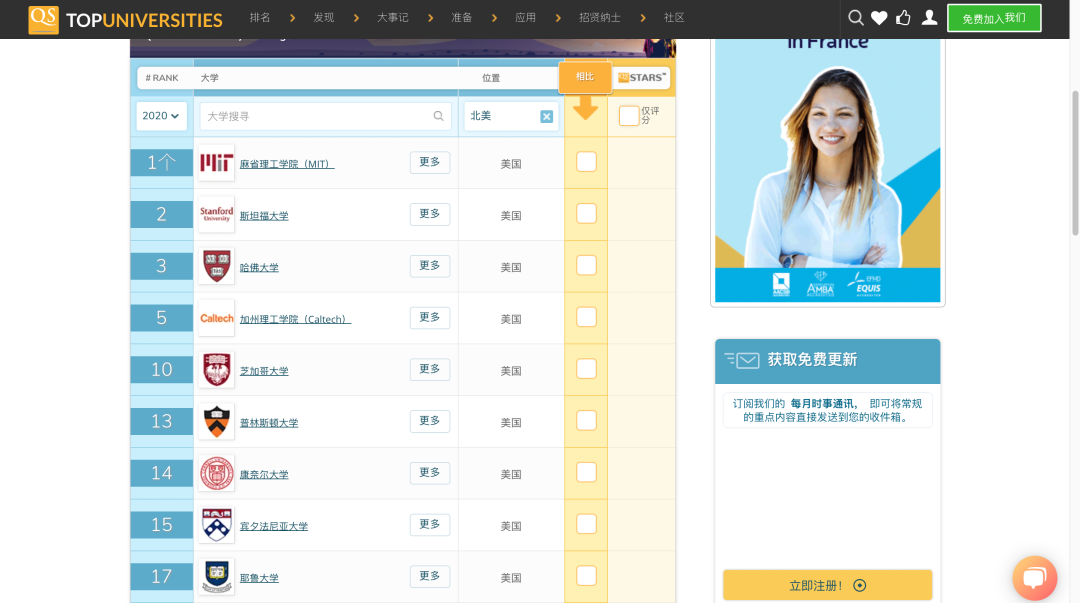Expand 更多 for 普林斯顿大学
Image resolution: width=1080 pixels, height=603 pixels.
430,420
